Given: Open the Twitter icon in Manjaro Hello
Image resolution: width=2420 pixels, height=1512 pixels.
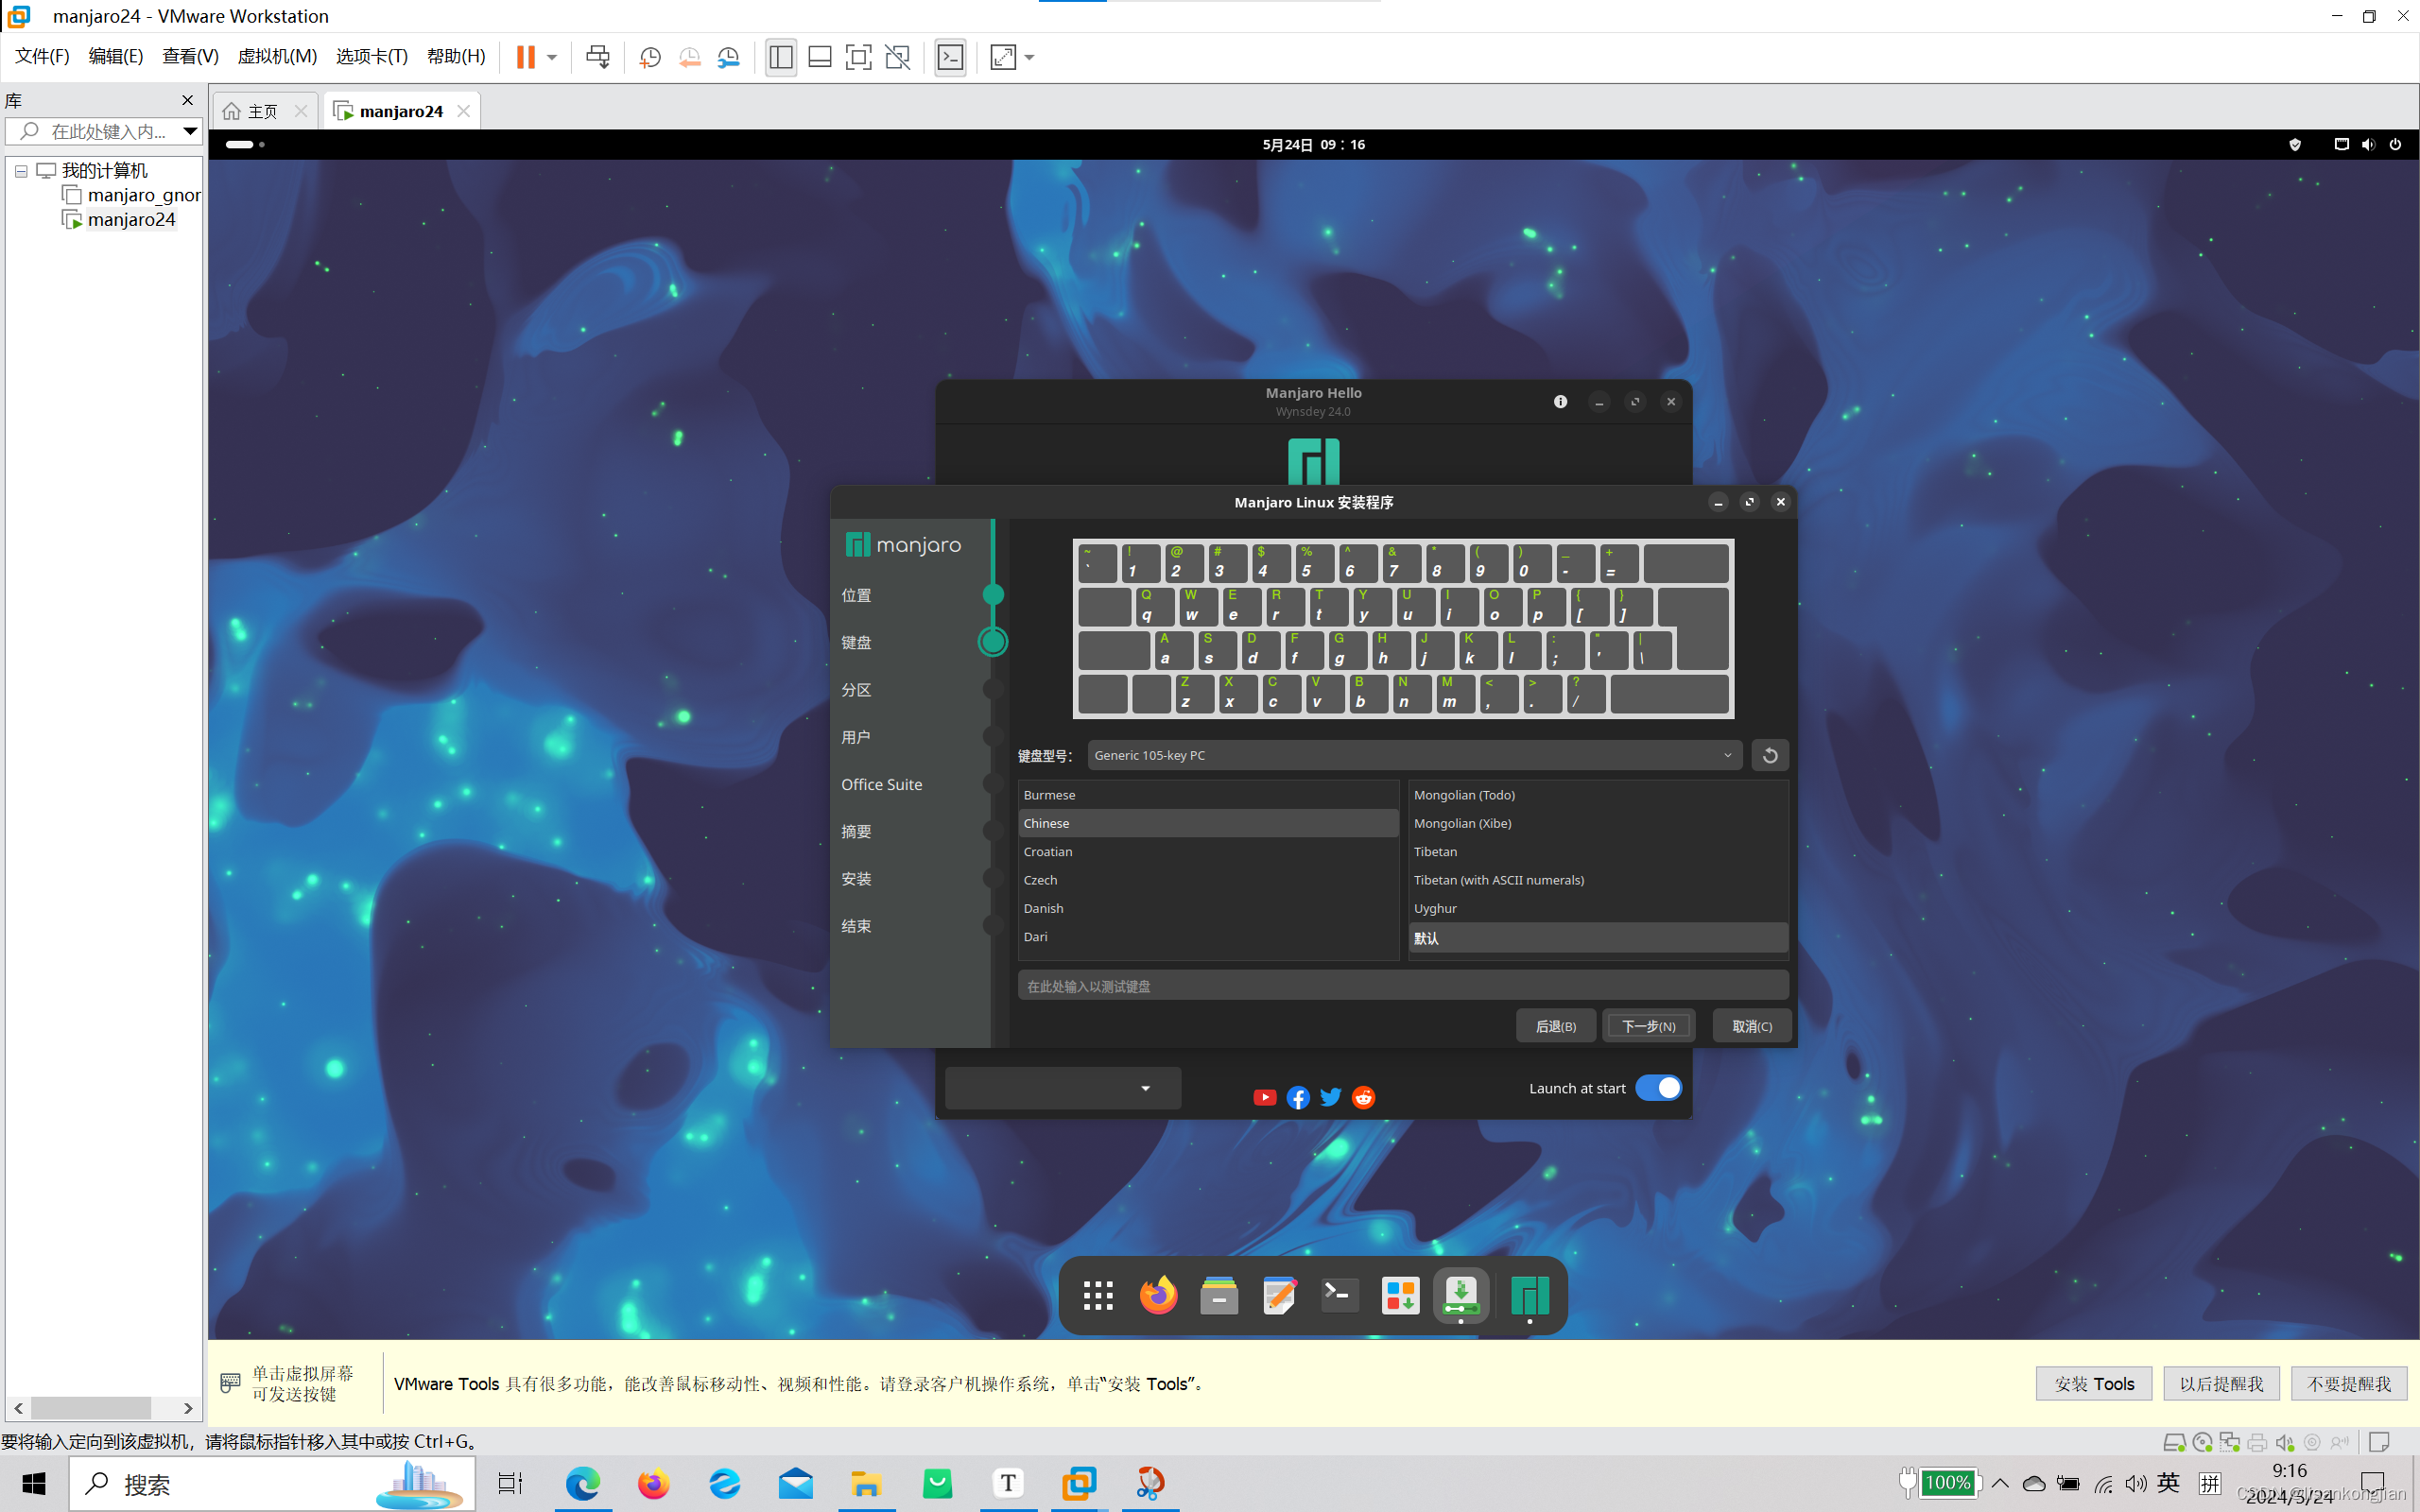Looking at the screenshot, I should 1330,1097.
